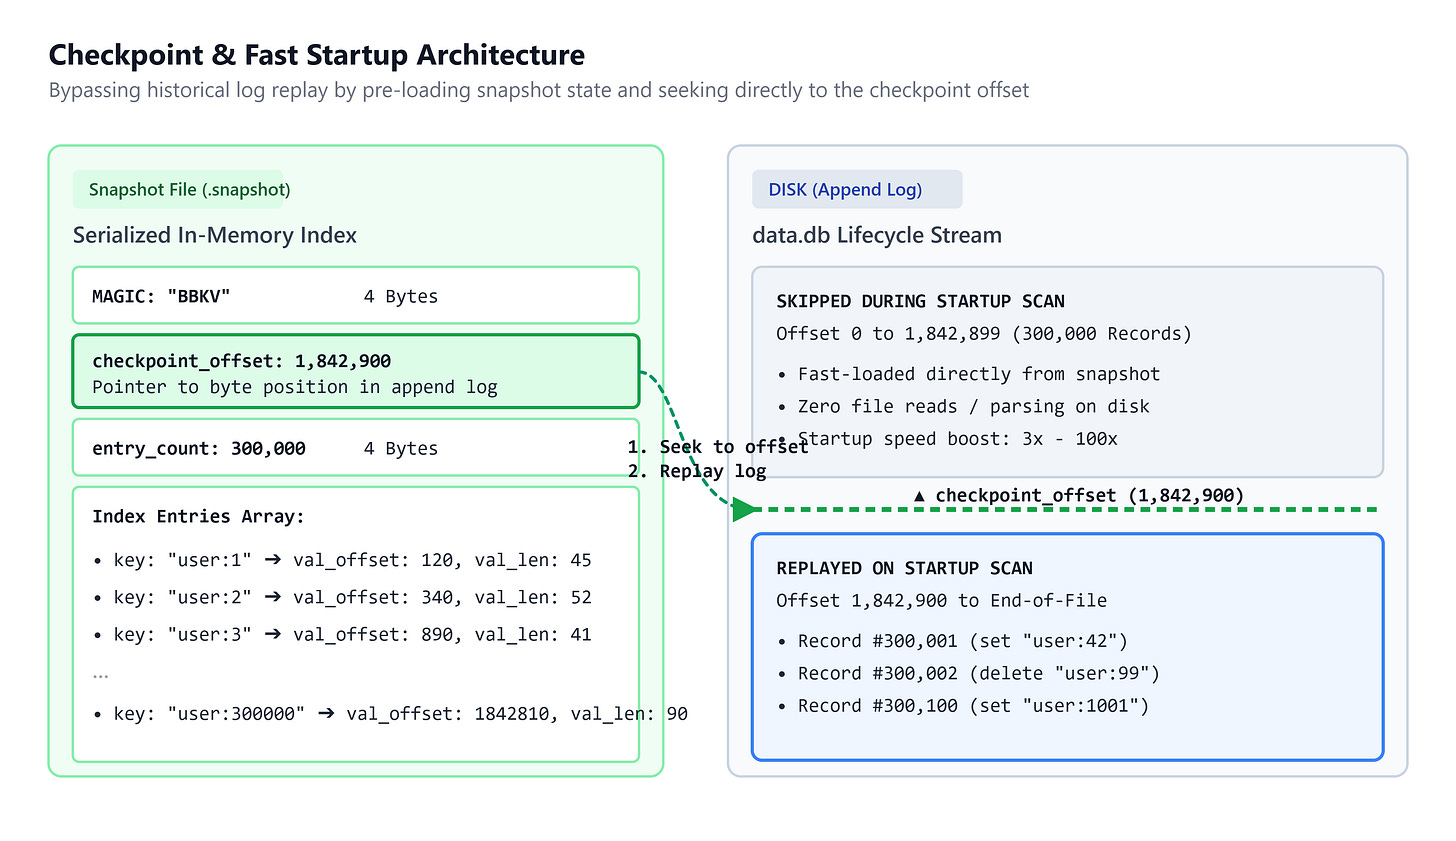Select the key "user:3" index entry
1456x841 pixels.
coord(343,634)
